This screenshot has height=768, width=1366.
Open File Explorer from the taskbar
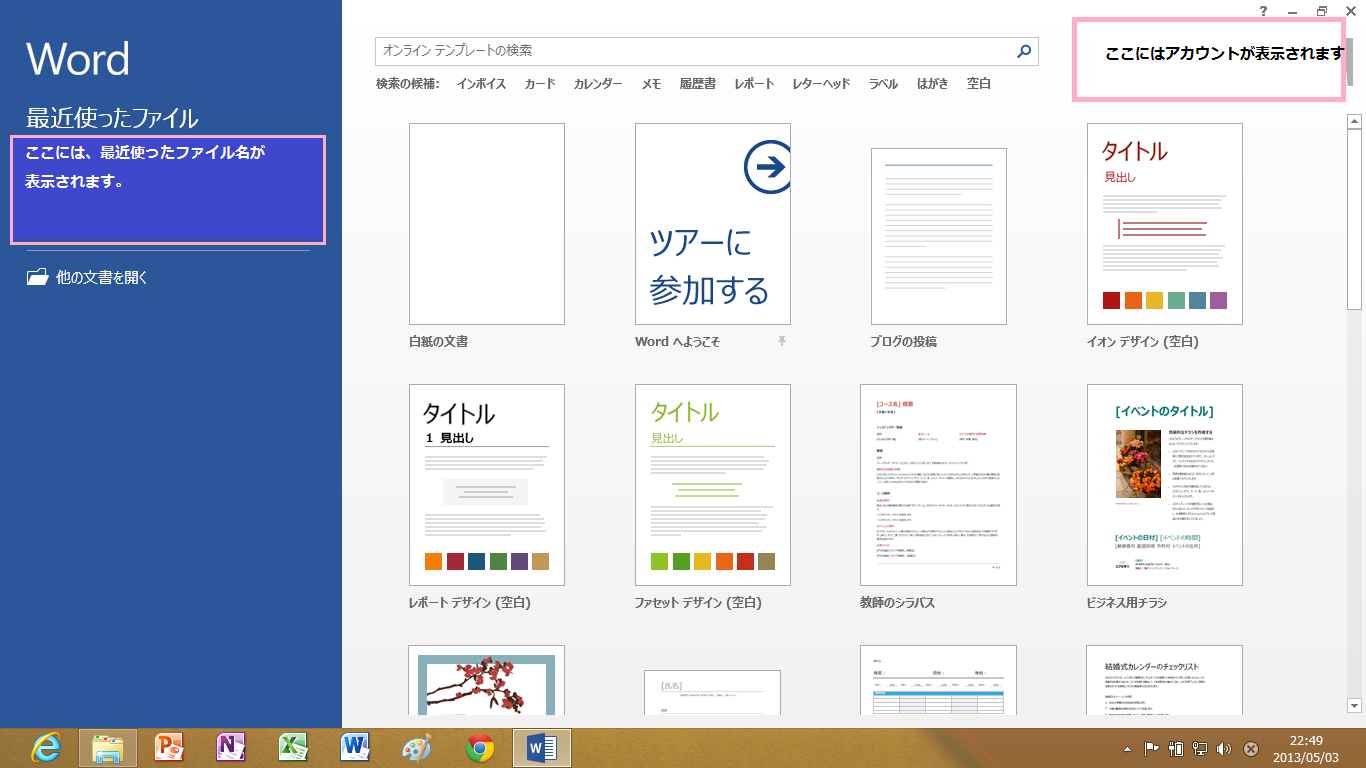(x=108, y=748)
